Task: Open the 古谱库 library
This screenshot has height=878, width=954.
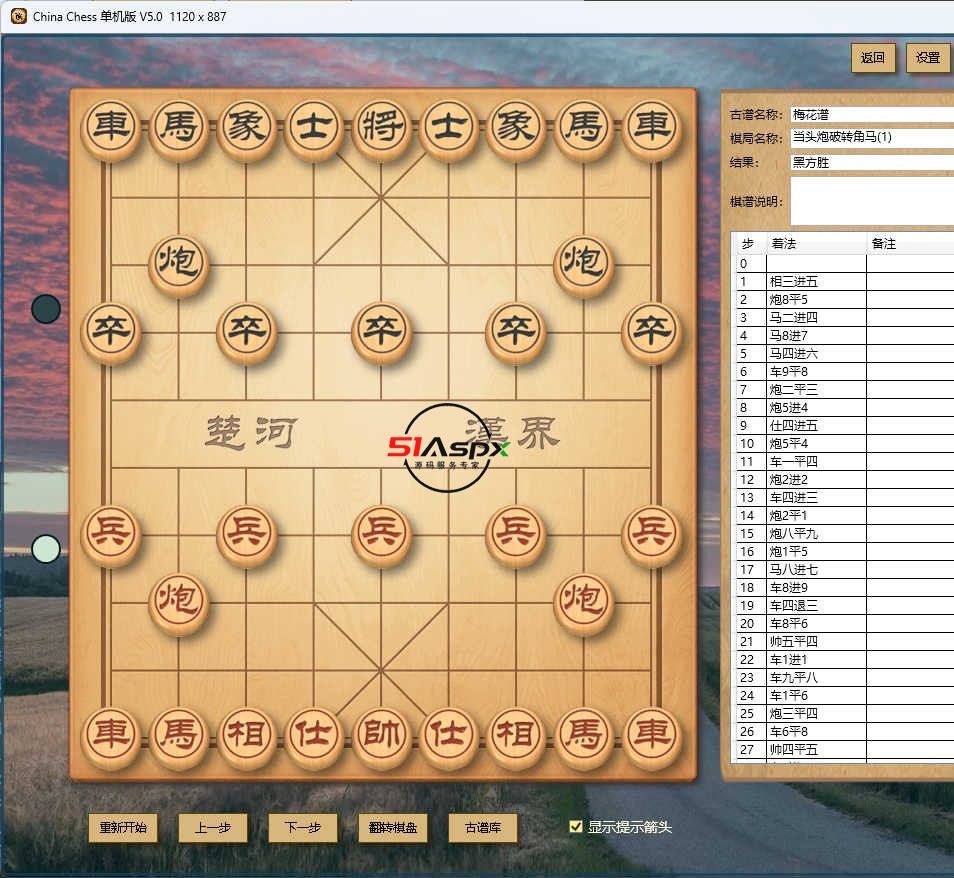Action: click(483, 827)
